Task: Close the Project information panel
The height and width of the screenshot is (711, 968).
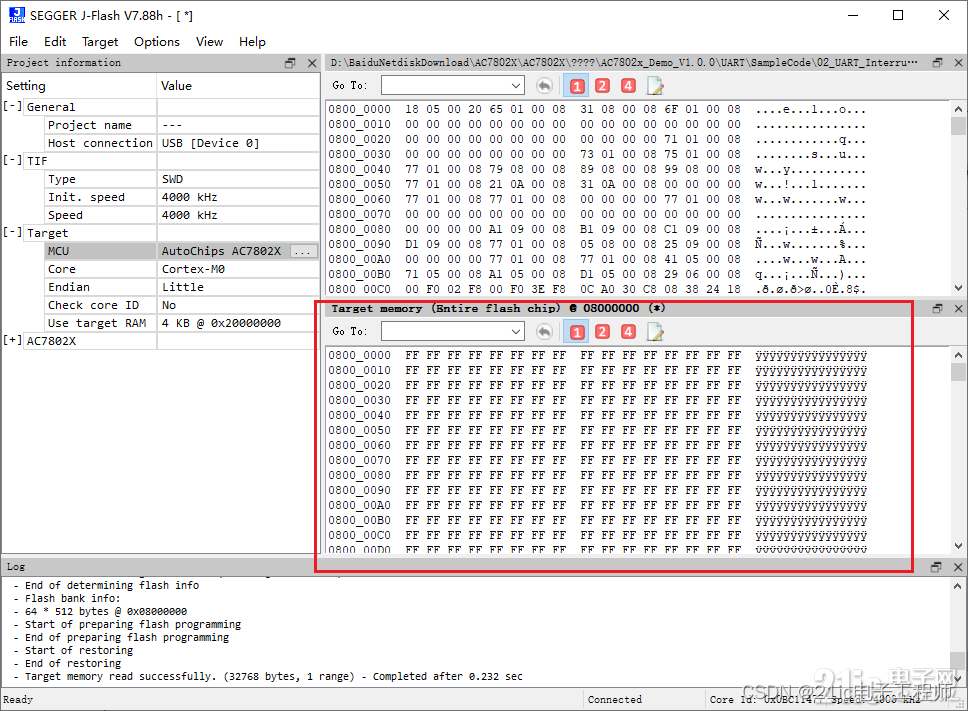Action: click(x=312, y=63)
